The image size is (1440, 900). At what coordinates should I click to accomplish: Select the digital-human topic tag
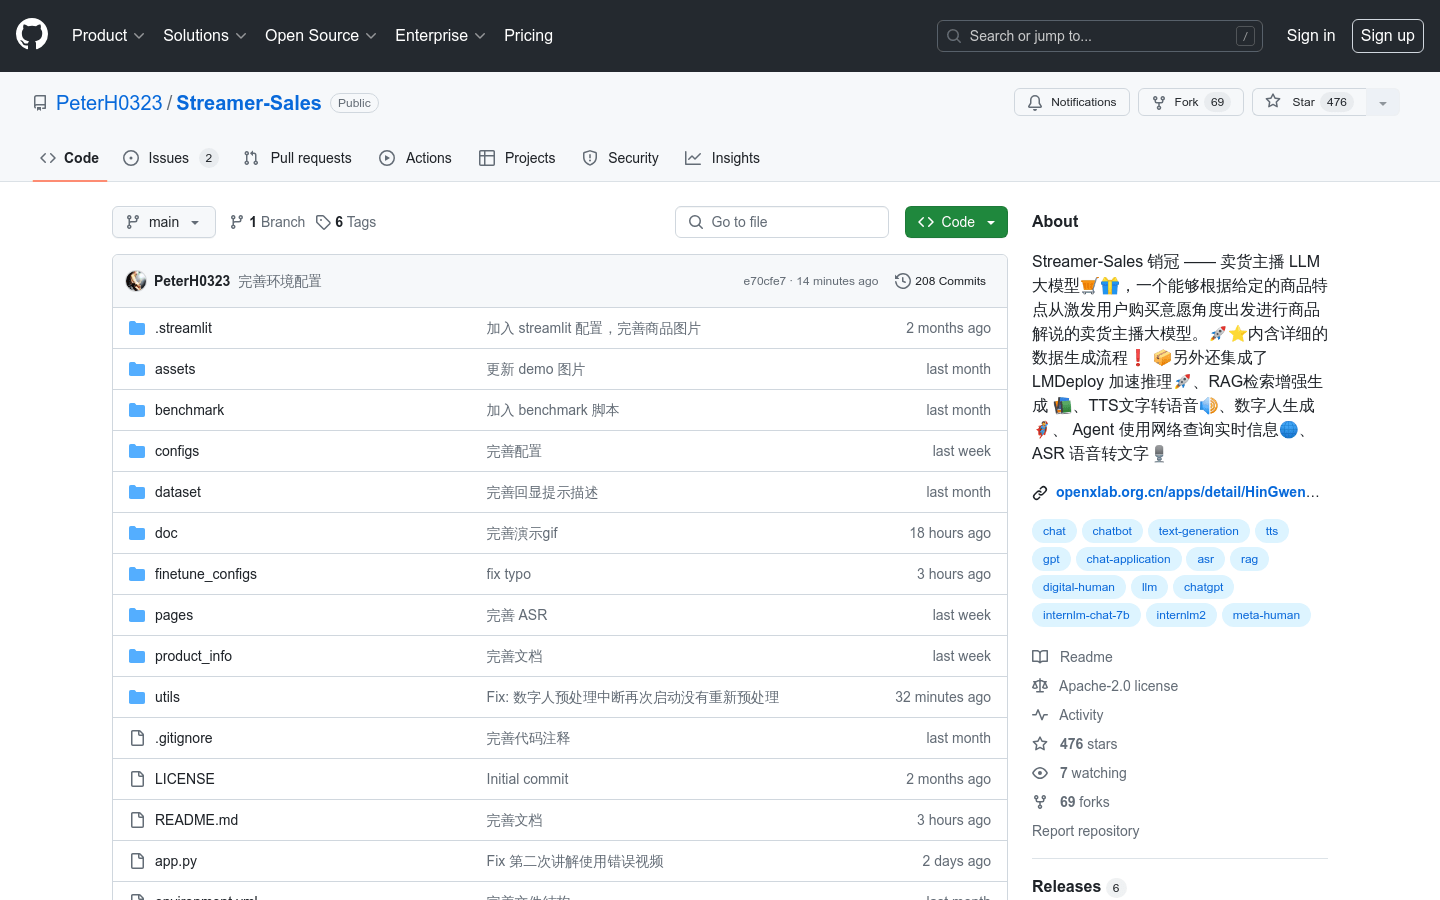tap(1078, 587)
